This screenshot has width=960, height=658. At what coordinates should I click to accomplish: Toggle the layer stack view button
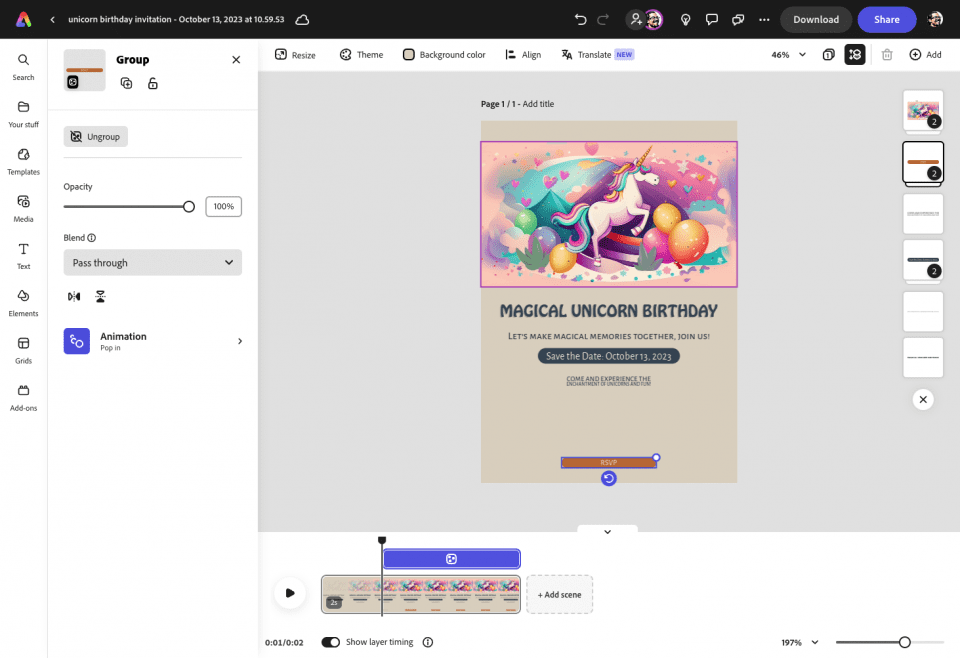855,55
